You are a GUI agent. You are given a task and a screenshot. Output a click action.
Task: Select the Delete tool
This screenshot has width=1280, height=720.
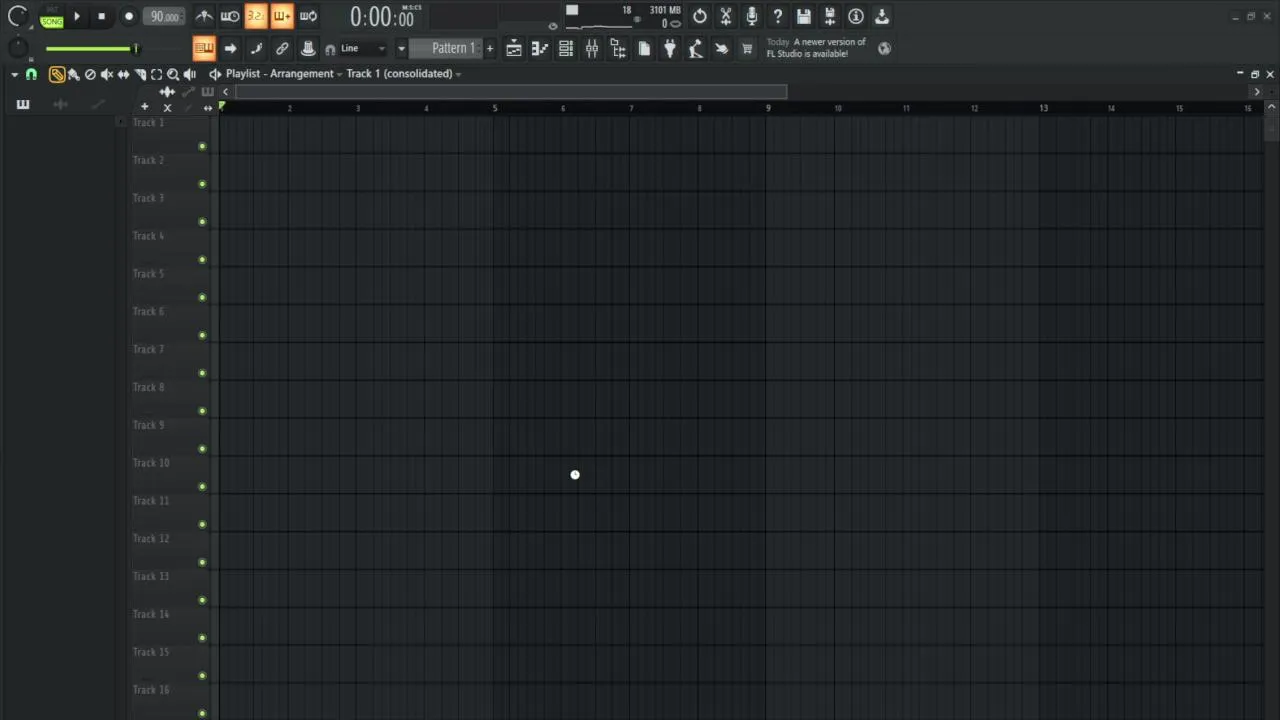coord(90,74)
